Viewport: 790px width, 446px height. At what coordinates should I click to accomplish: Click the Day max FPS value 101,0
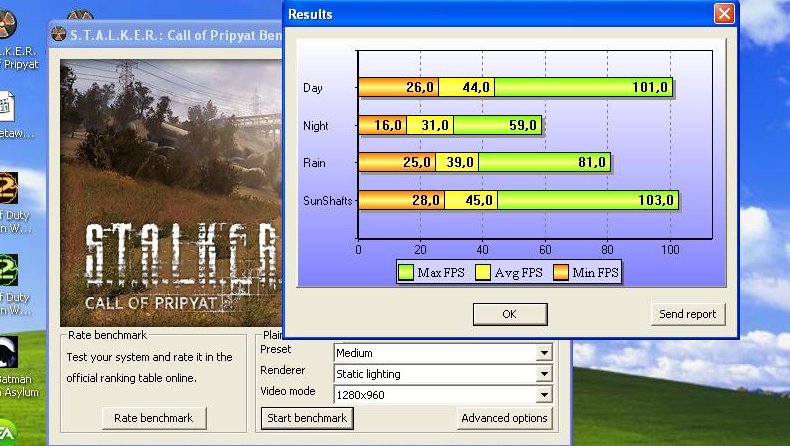[649, 87]
